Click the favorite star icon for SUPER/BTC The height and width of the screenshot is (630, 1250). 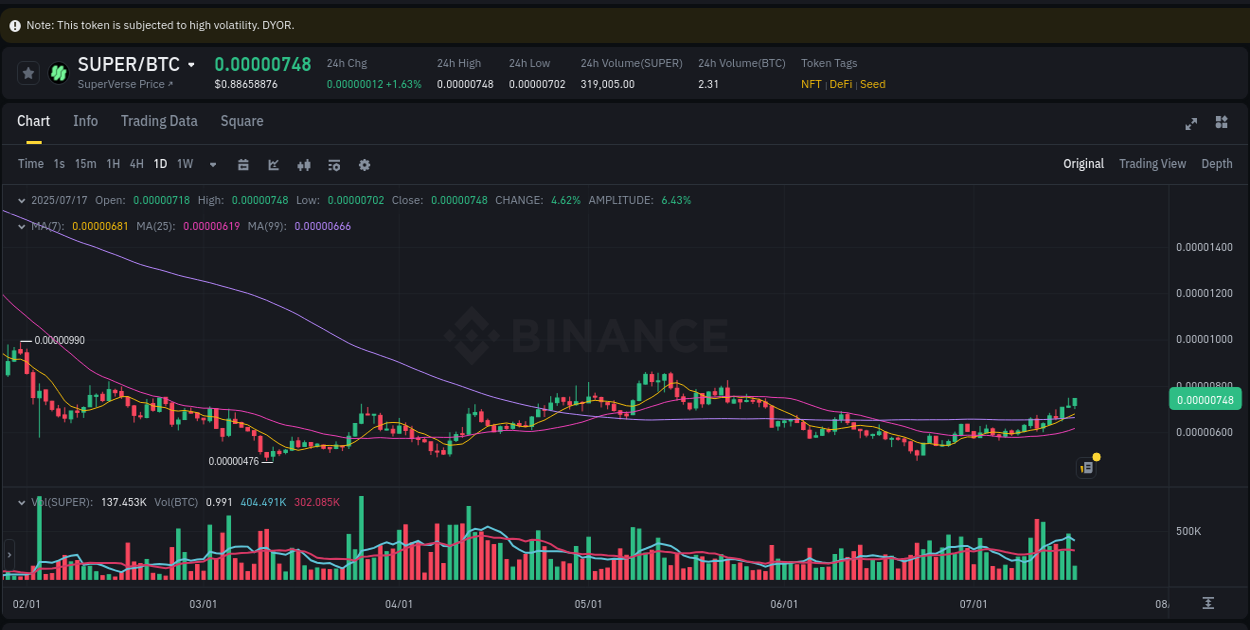(27, 72)
